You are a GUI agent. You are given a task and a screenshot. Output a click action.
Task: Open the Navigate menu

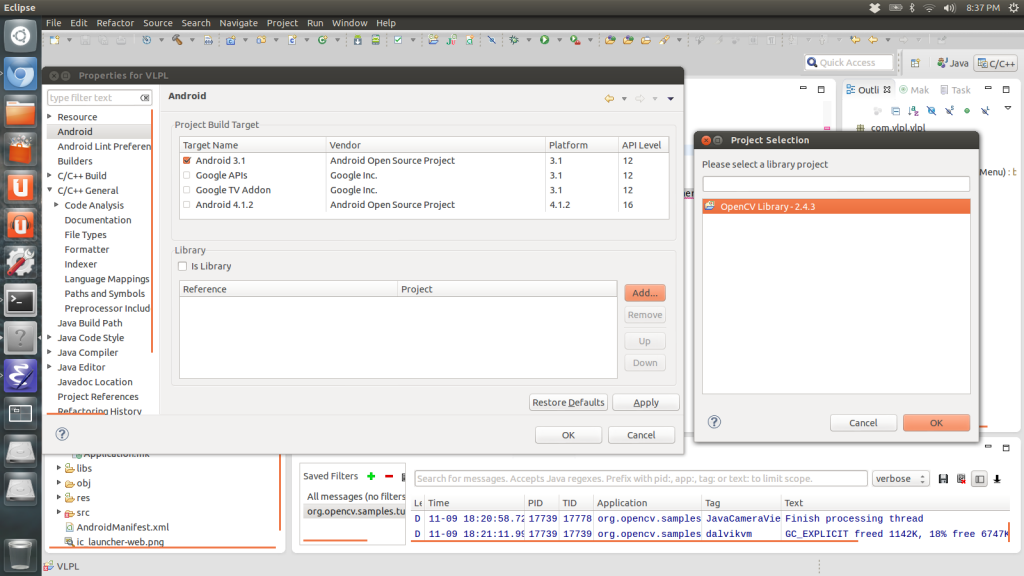point(238,23)
